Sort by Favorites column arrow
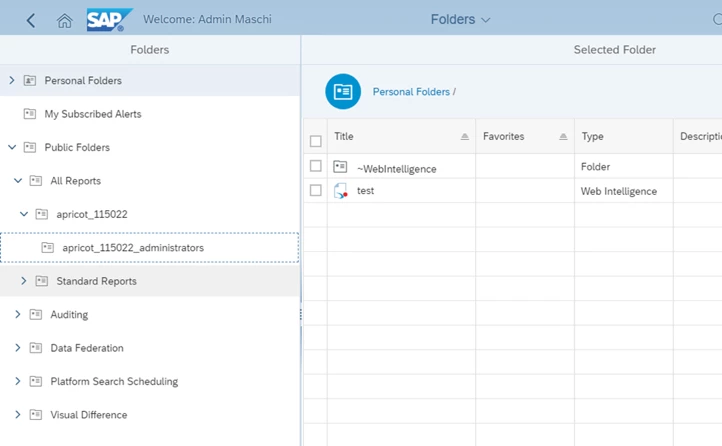The image size is (722, 446). pyautogui.click(x=563, y=136)
